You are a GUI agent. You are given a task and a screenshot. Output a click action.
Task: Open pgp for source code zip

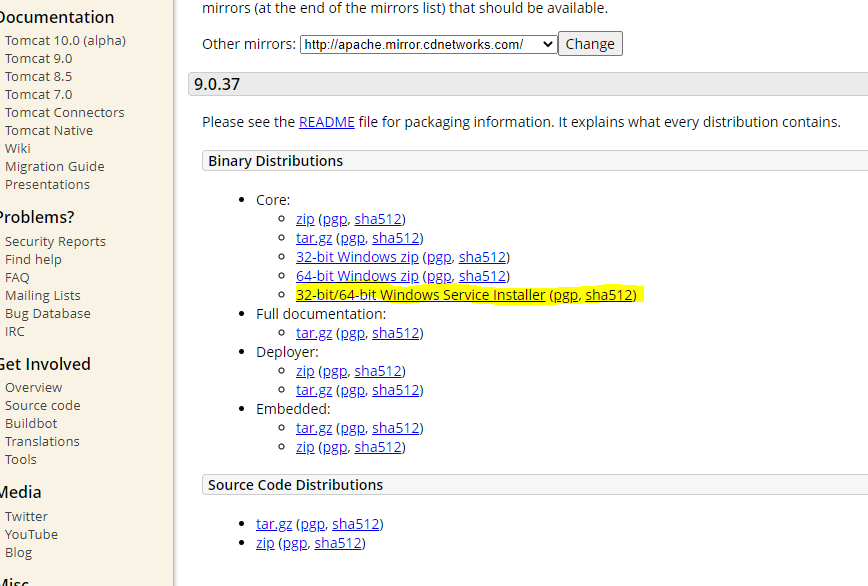click(295, 543)
